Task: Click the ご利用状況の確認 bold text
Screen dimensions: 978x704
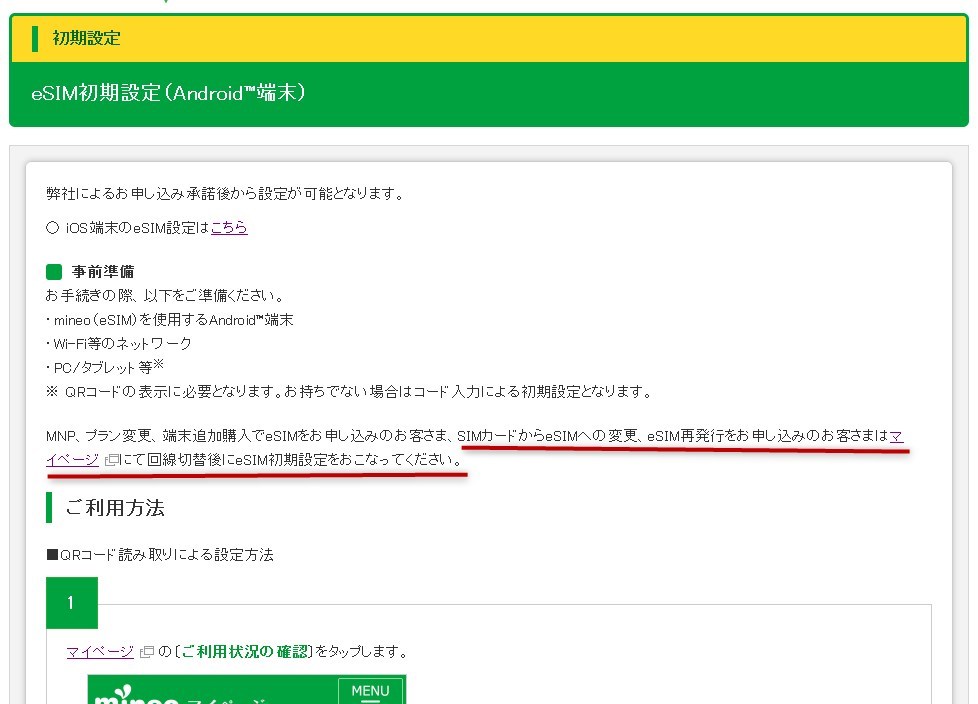Action: click(x=244, y=652)
